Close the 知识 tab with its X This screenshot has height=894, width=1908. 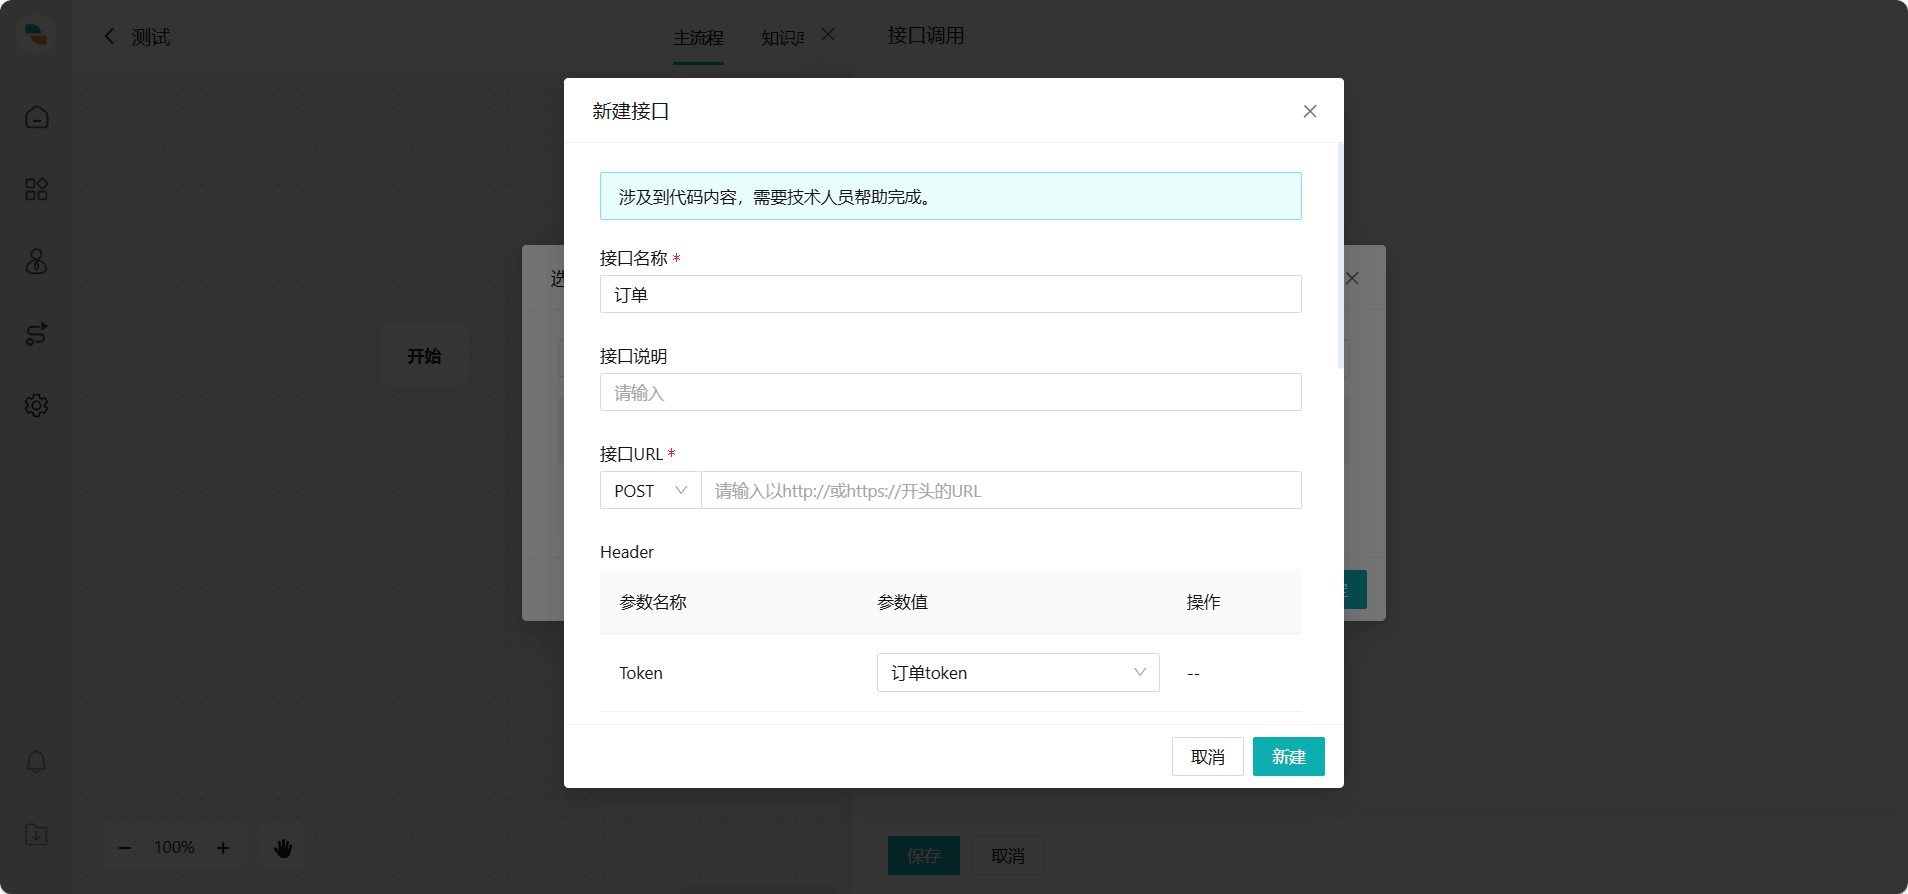pyautogui.click(x=828, y=34)
